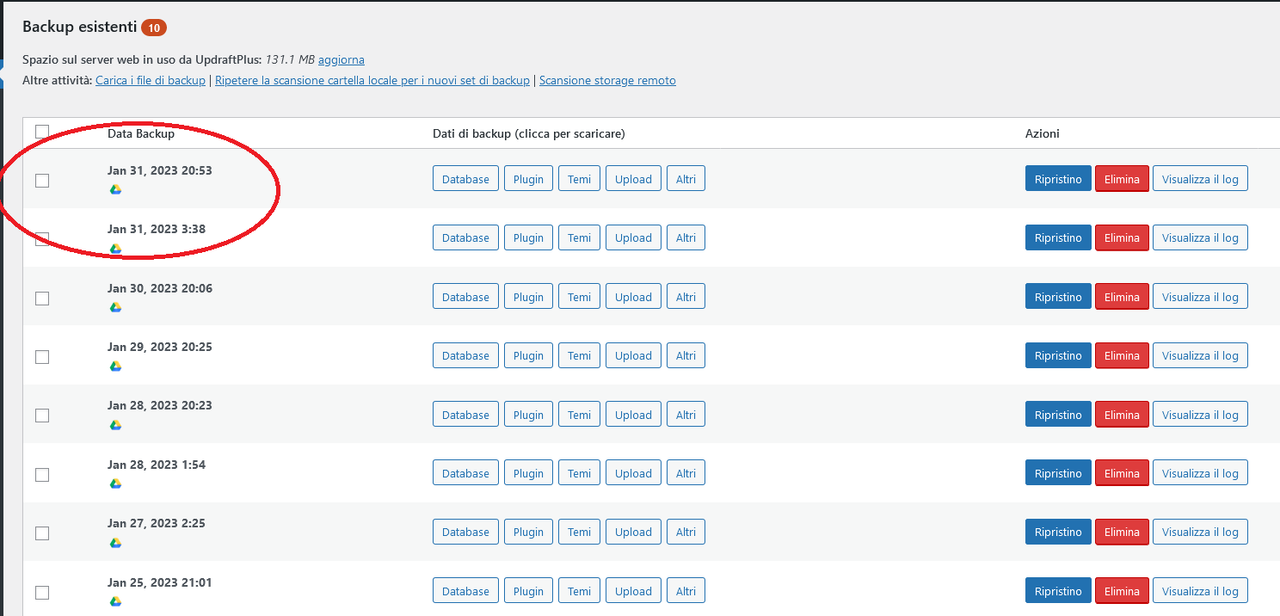Click Google Drive icon under Jan 28 20:23
1280x616 pixels.
point(115,425)
